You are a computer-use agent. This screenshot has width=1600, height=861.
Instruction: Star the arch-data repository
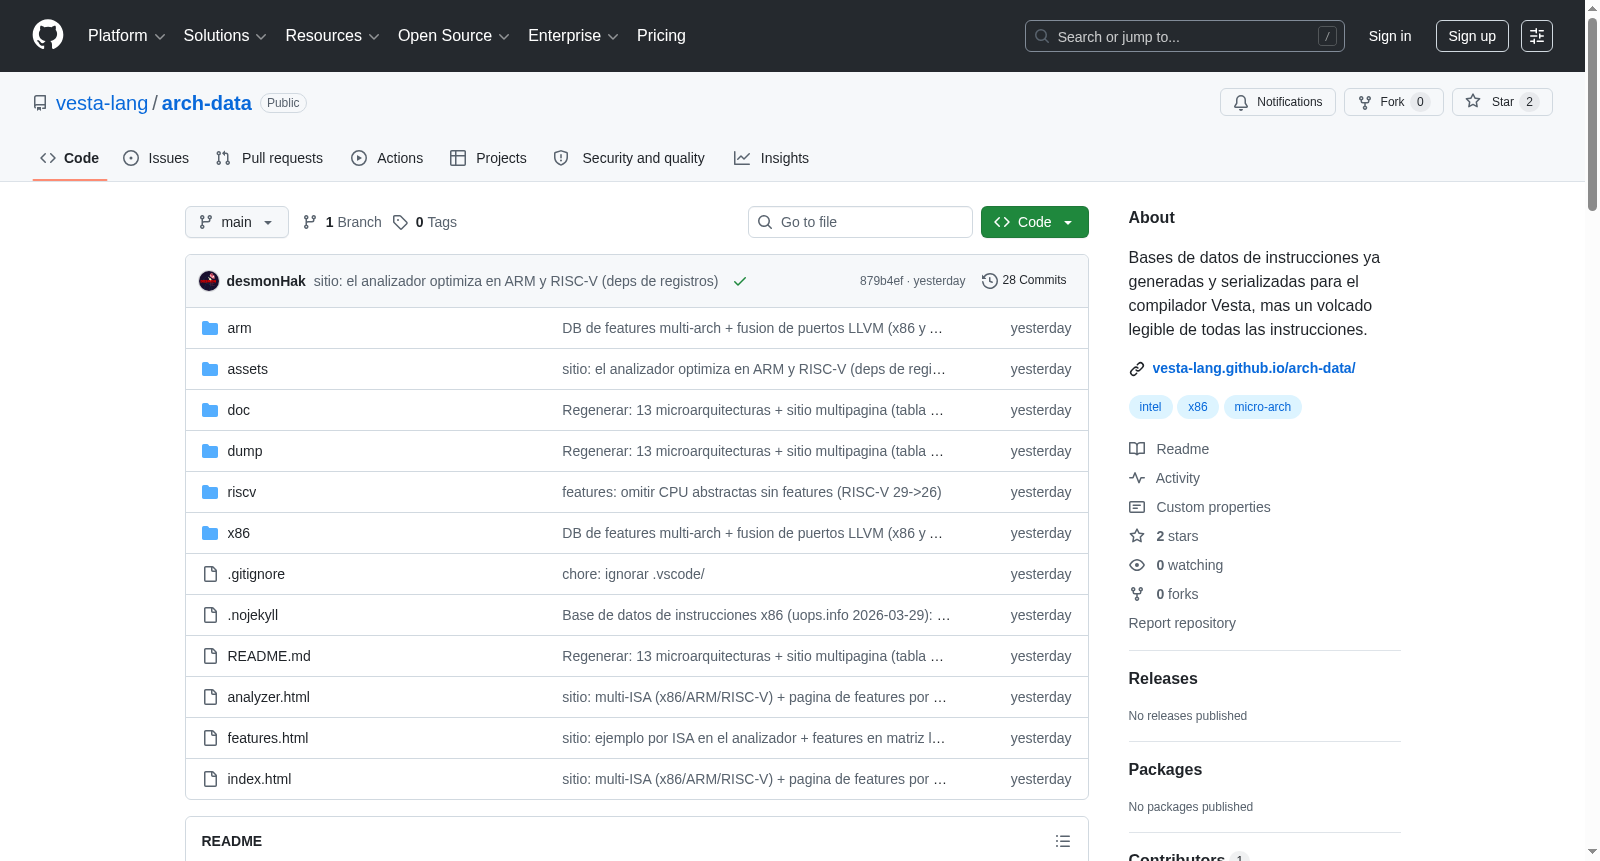(x=1502, y=102)
